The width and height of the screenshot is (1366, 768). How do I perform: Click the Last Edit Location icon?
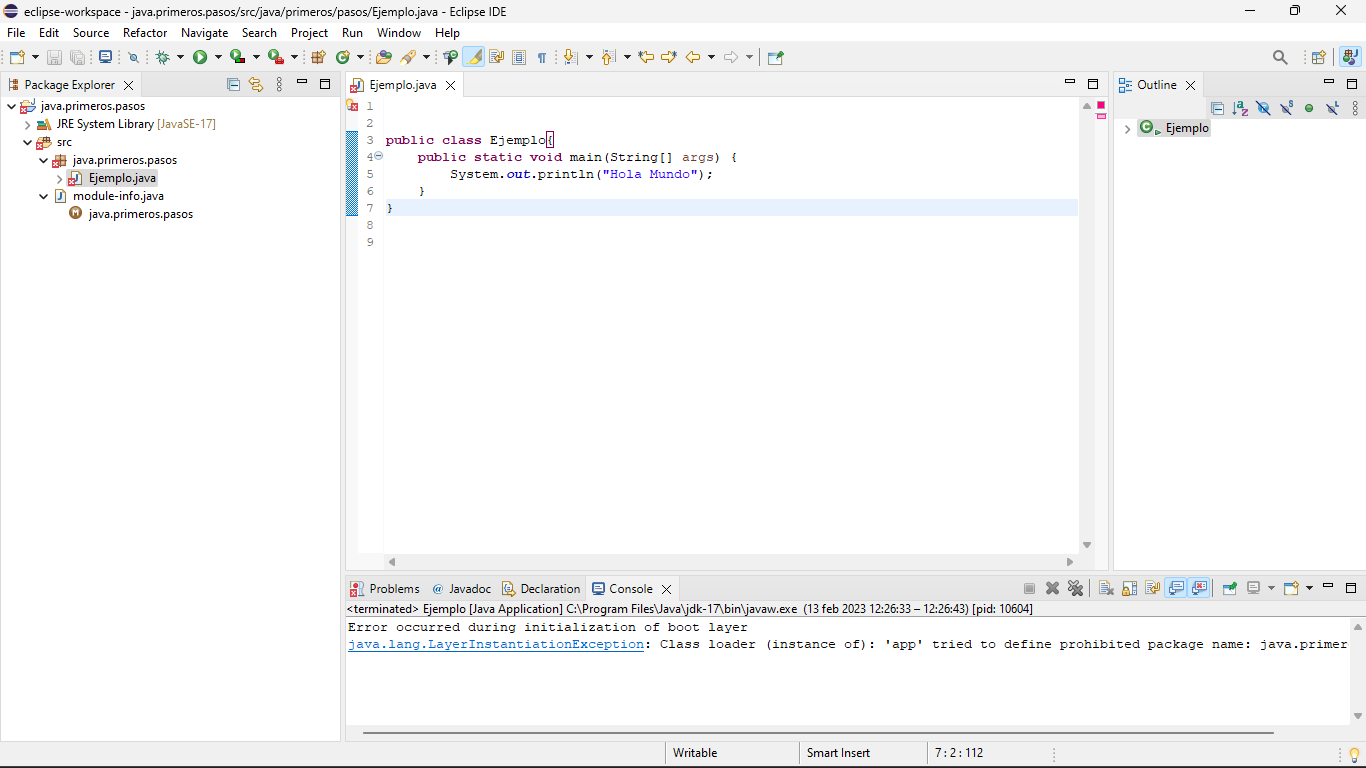click(x=646, y=58)
